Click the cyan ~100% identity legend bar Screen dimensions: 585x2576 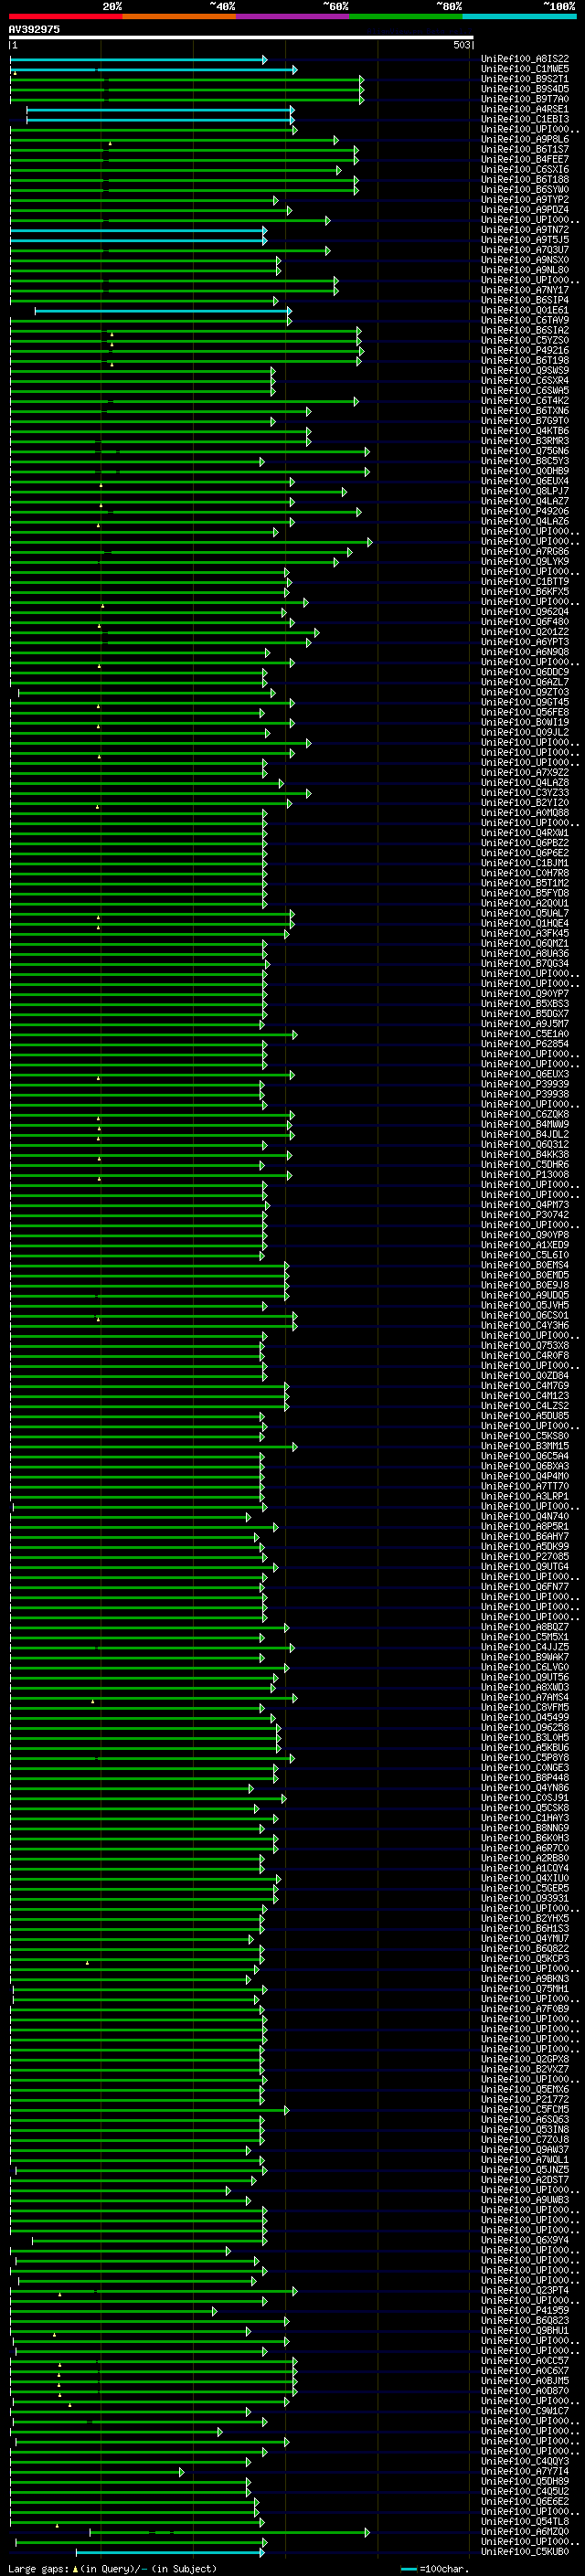tap(519, 17)
